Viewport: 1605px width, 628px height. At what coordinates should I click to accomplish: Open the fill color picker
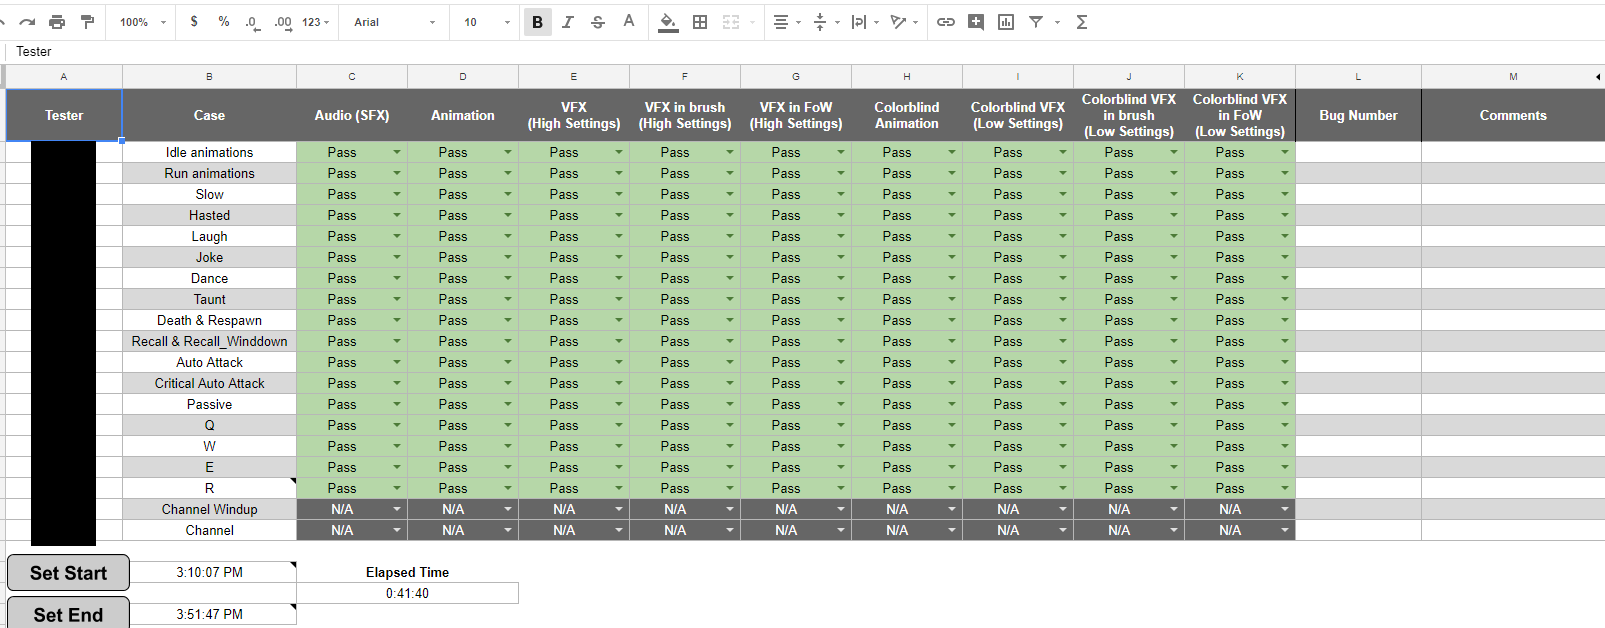[668, 22]
